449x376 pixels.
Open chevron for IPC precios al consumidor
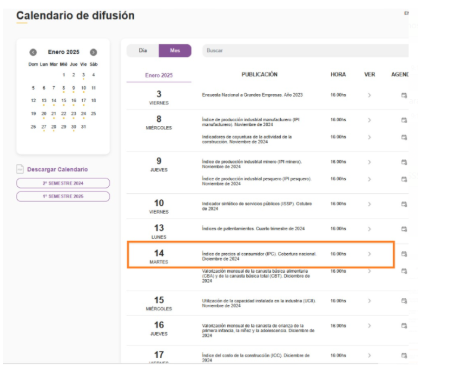tap(369, 254)
